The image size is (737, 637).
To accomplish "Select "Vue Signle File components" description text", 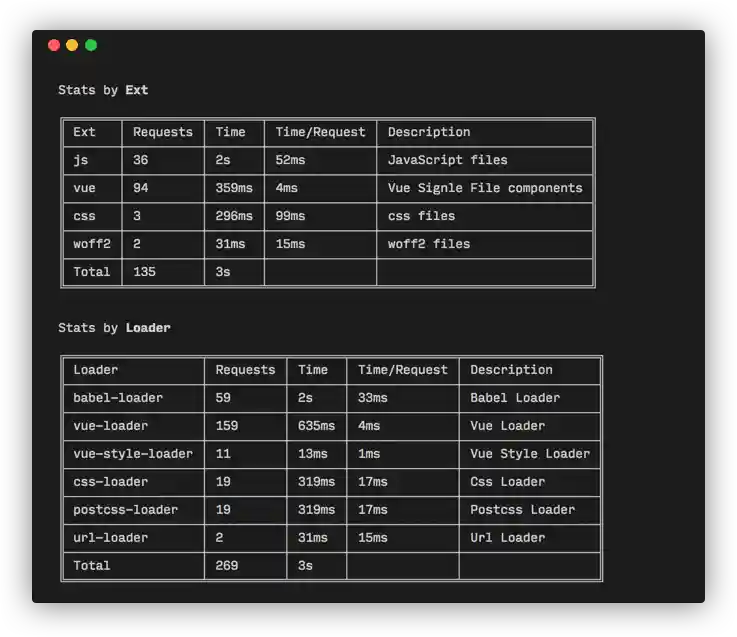I will [x=484, y=188].
